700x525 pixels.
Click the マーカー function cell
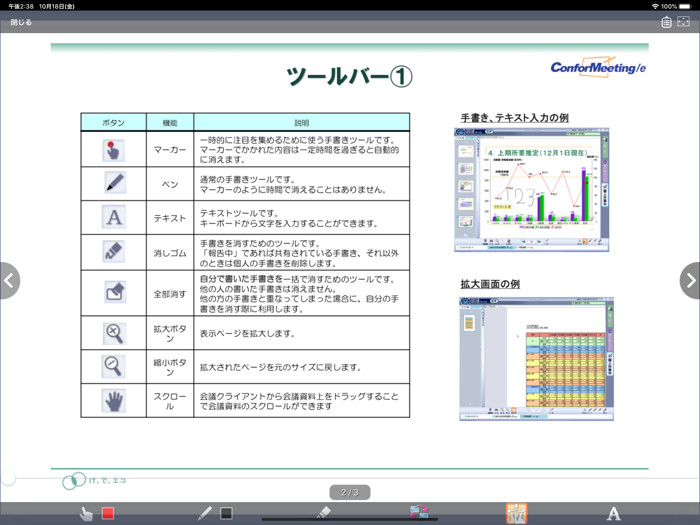170,150
